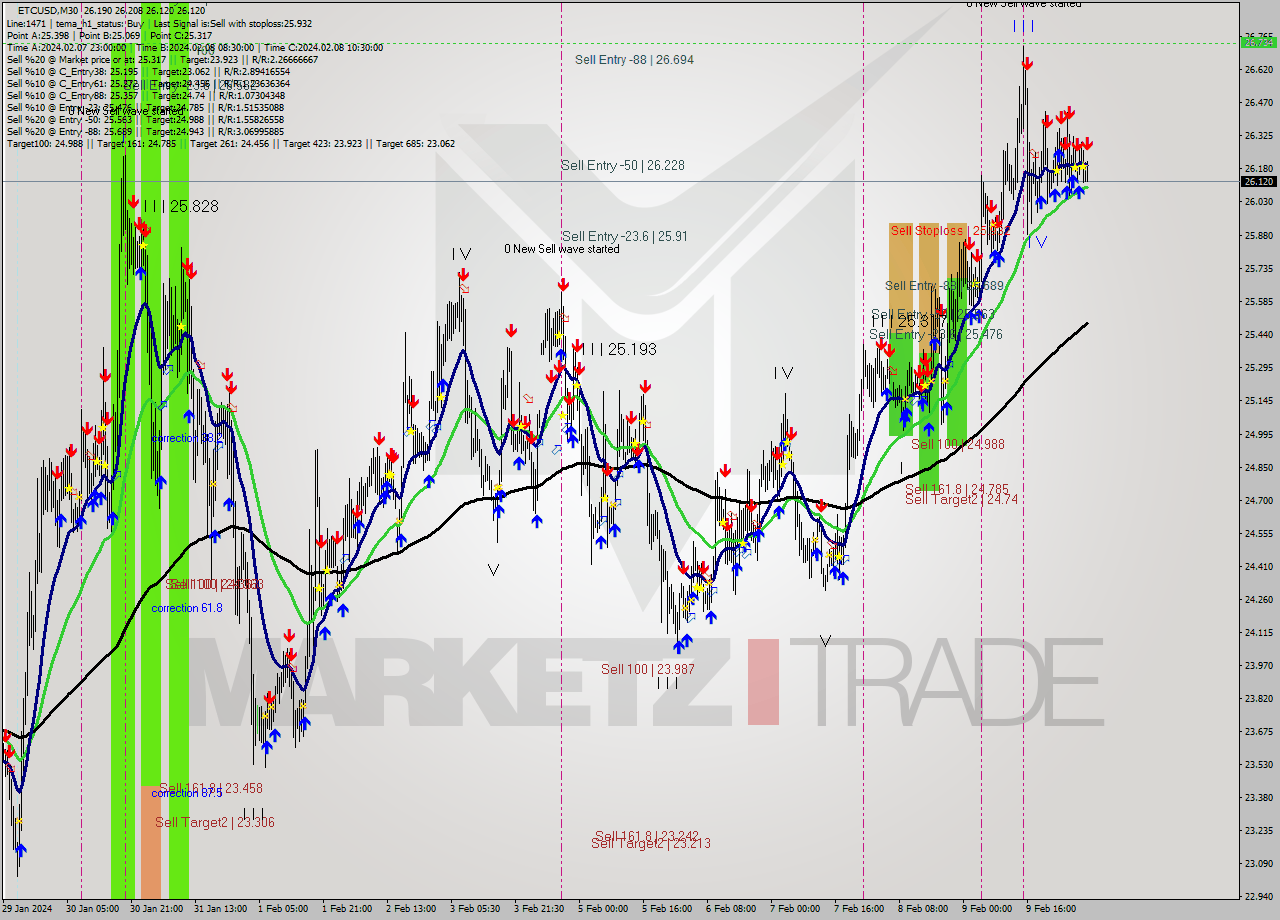Click the '9 Feb 16:00' time label

pos(1051,909)
